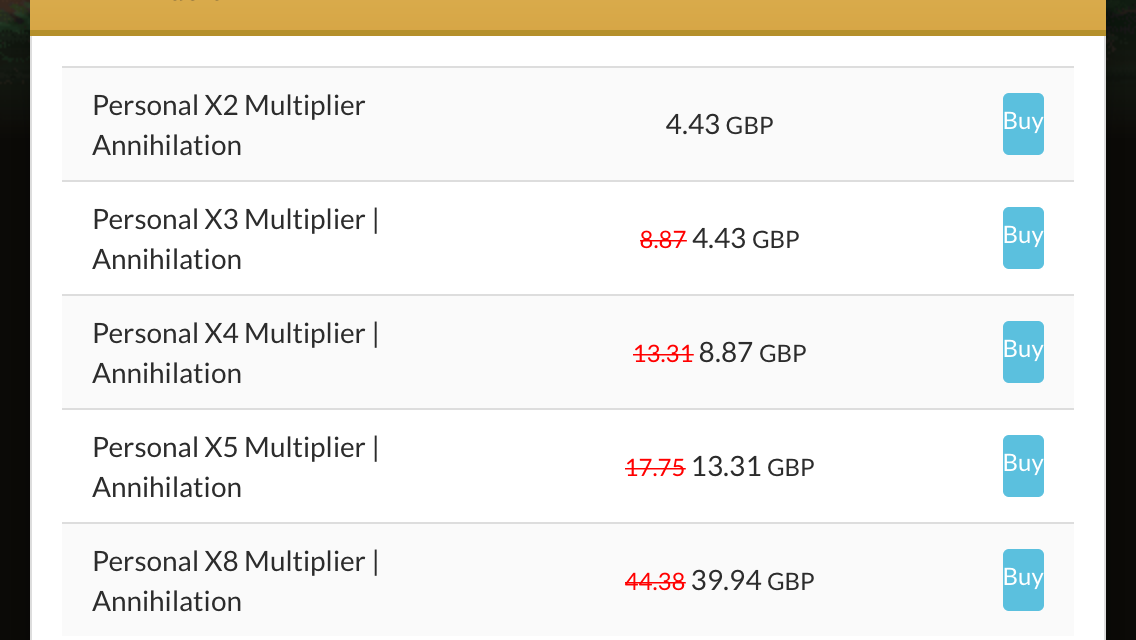This screenshot has height=640, width=1136.
Task: Click the 4.43 GBP discounted X3 price
Action: pos(746,238)
